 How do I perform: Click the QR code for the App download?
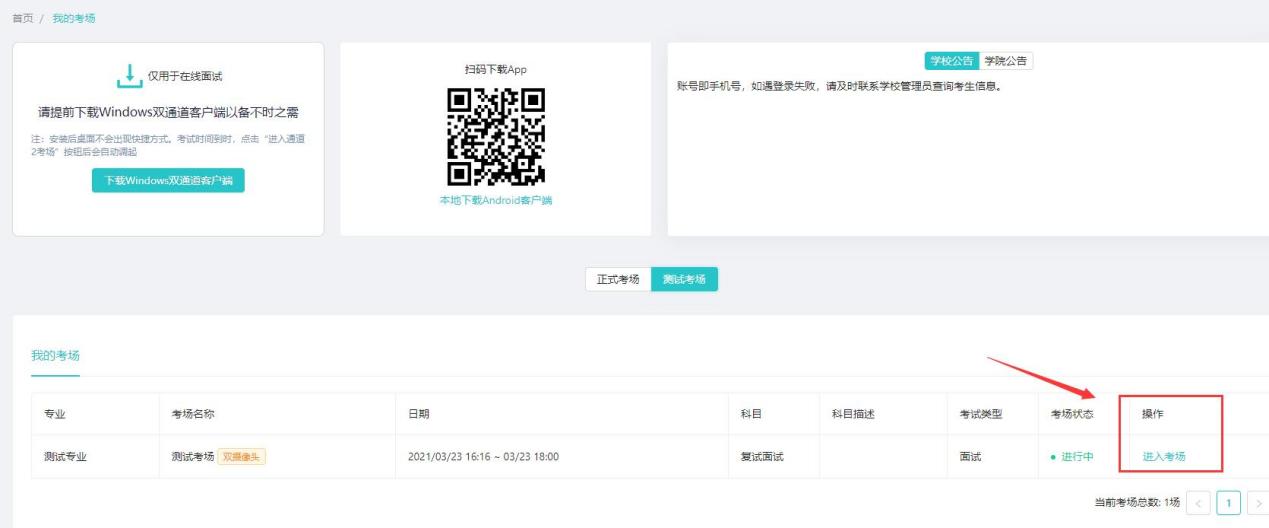click(496, 137)
